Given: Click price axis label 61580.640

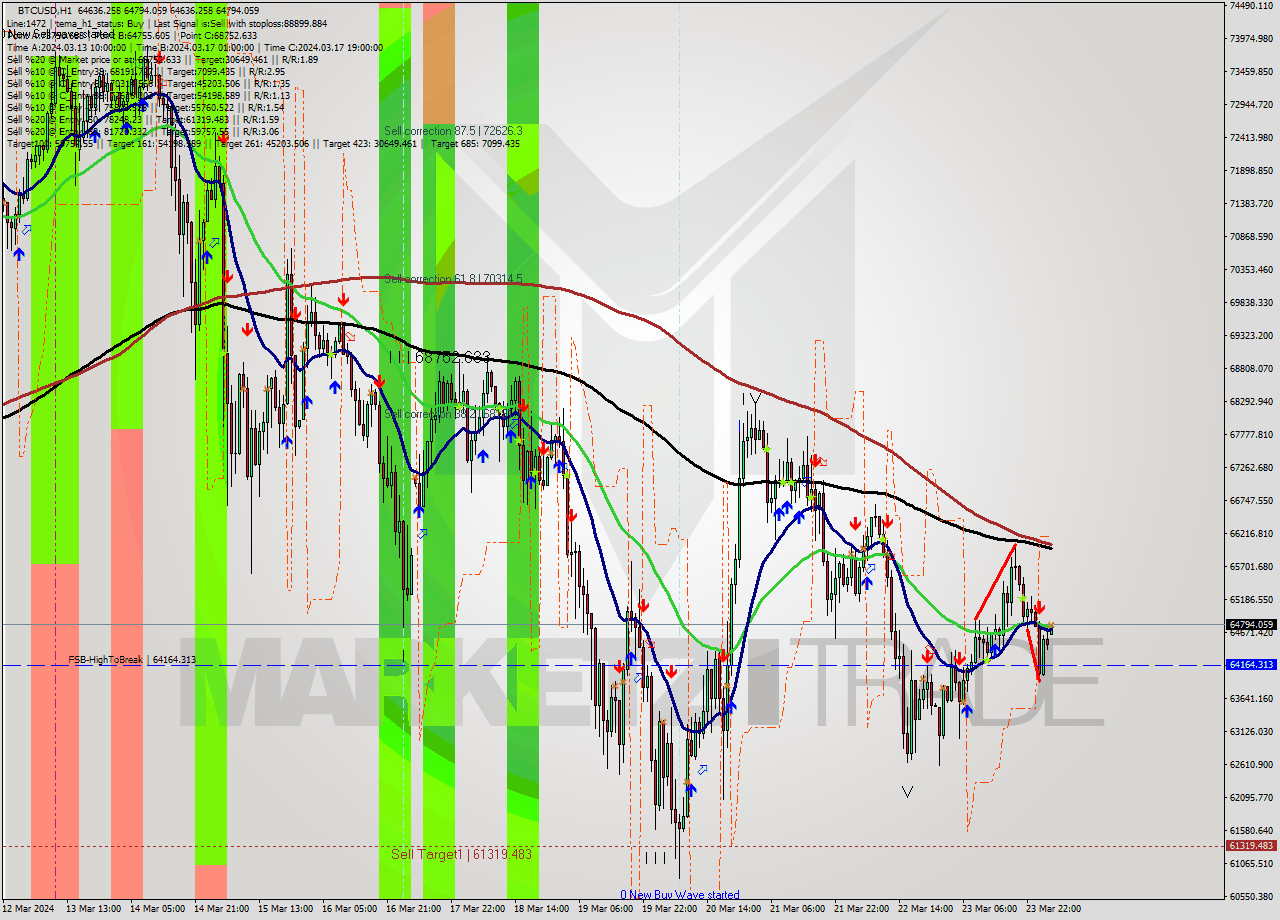Looking at the screenshot, I should point(1251,830).
